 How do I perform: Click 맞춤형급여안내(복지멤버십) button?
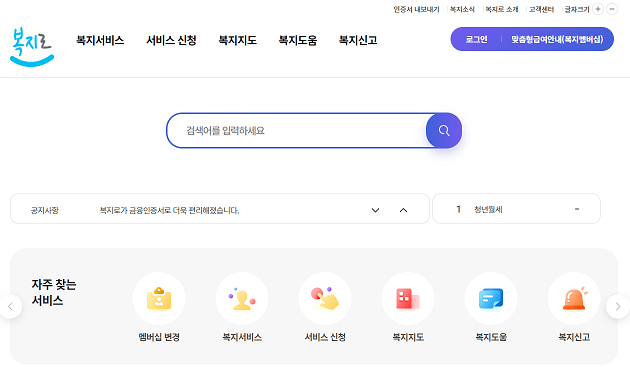click(x=557, y=39)
